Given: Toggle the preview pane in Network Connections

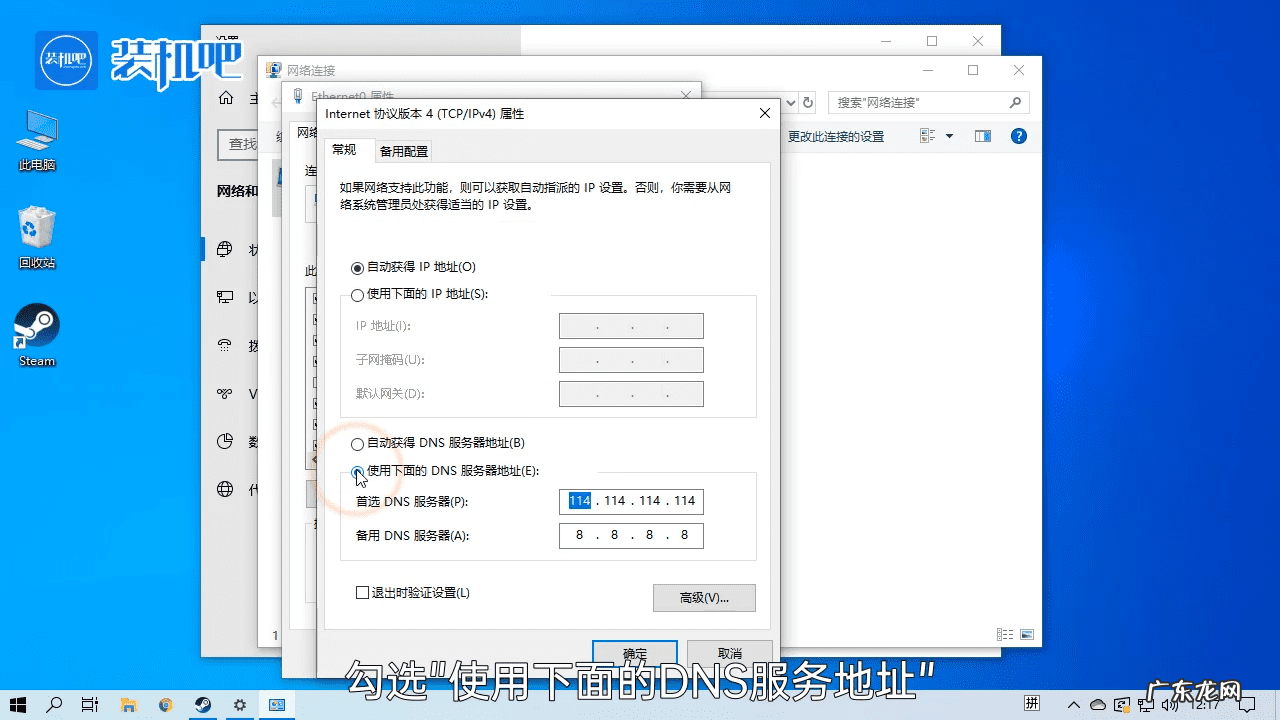Looking at the screenshot, I should (x=982, y=136).
